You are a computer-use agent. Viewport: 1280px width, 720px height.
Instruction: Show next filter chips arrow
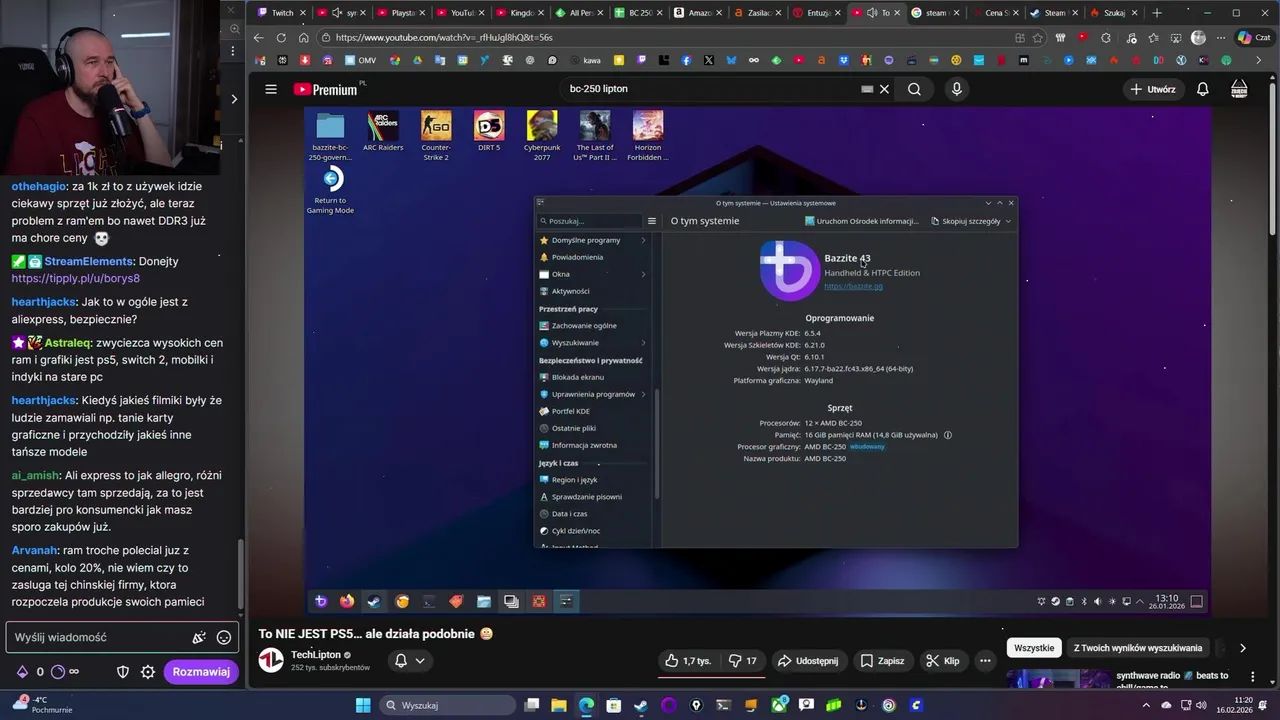pos(1243,648)
